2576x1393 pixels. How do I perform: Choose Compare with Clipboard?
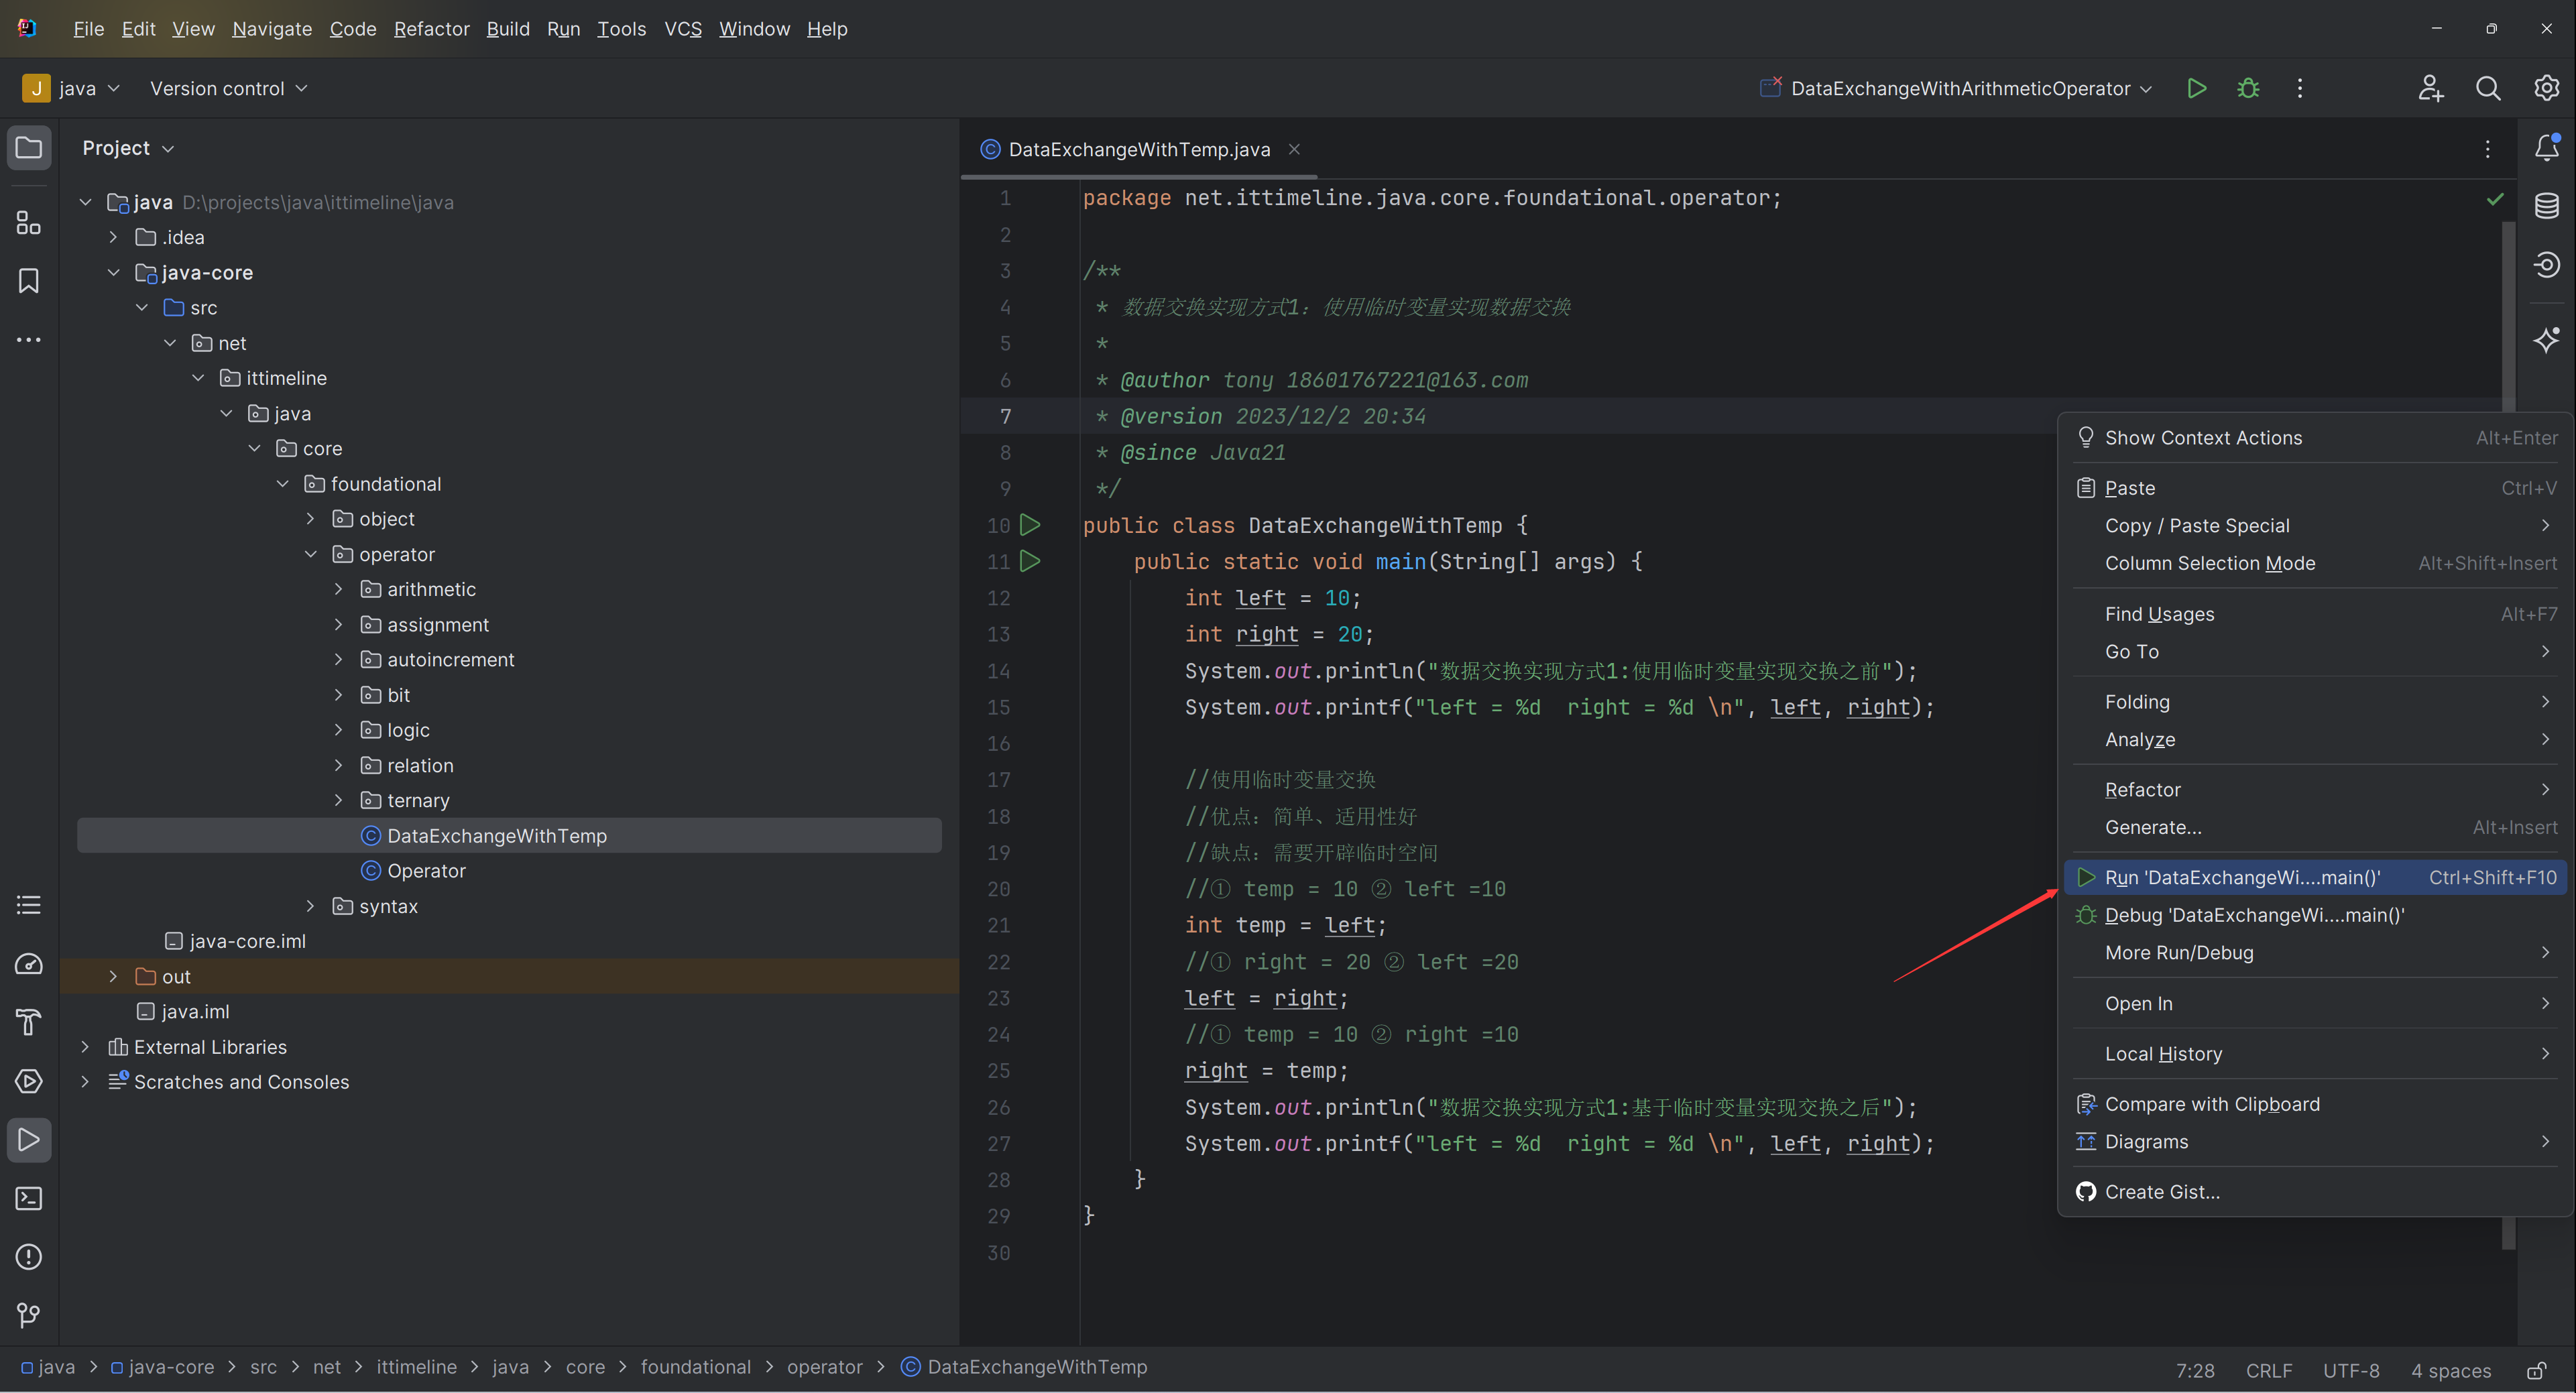pyautogui.click(x=2314, y=1104)
